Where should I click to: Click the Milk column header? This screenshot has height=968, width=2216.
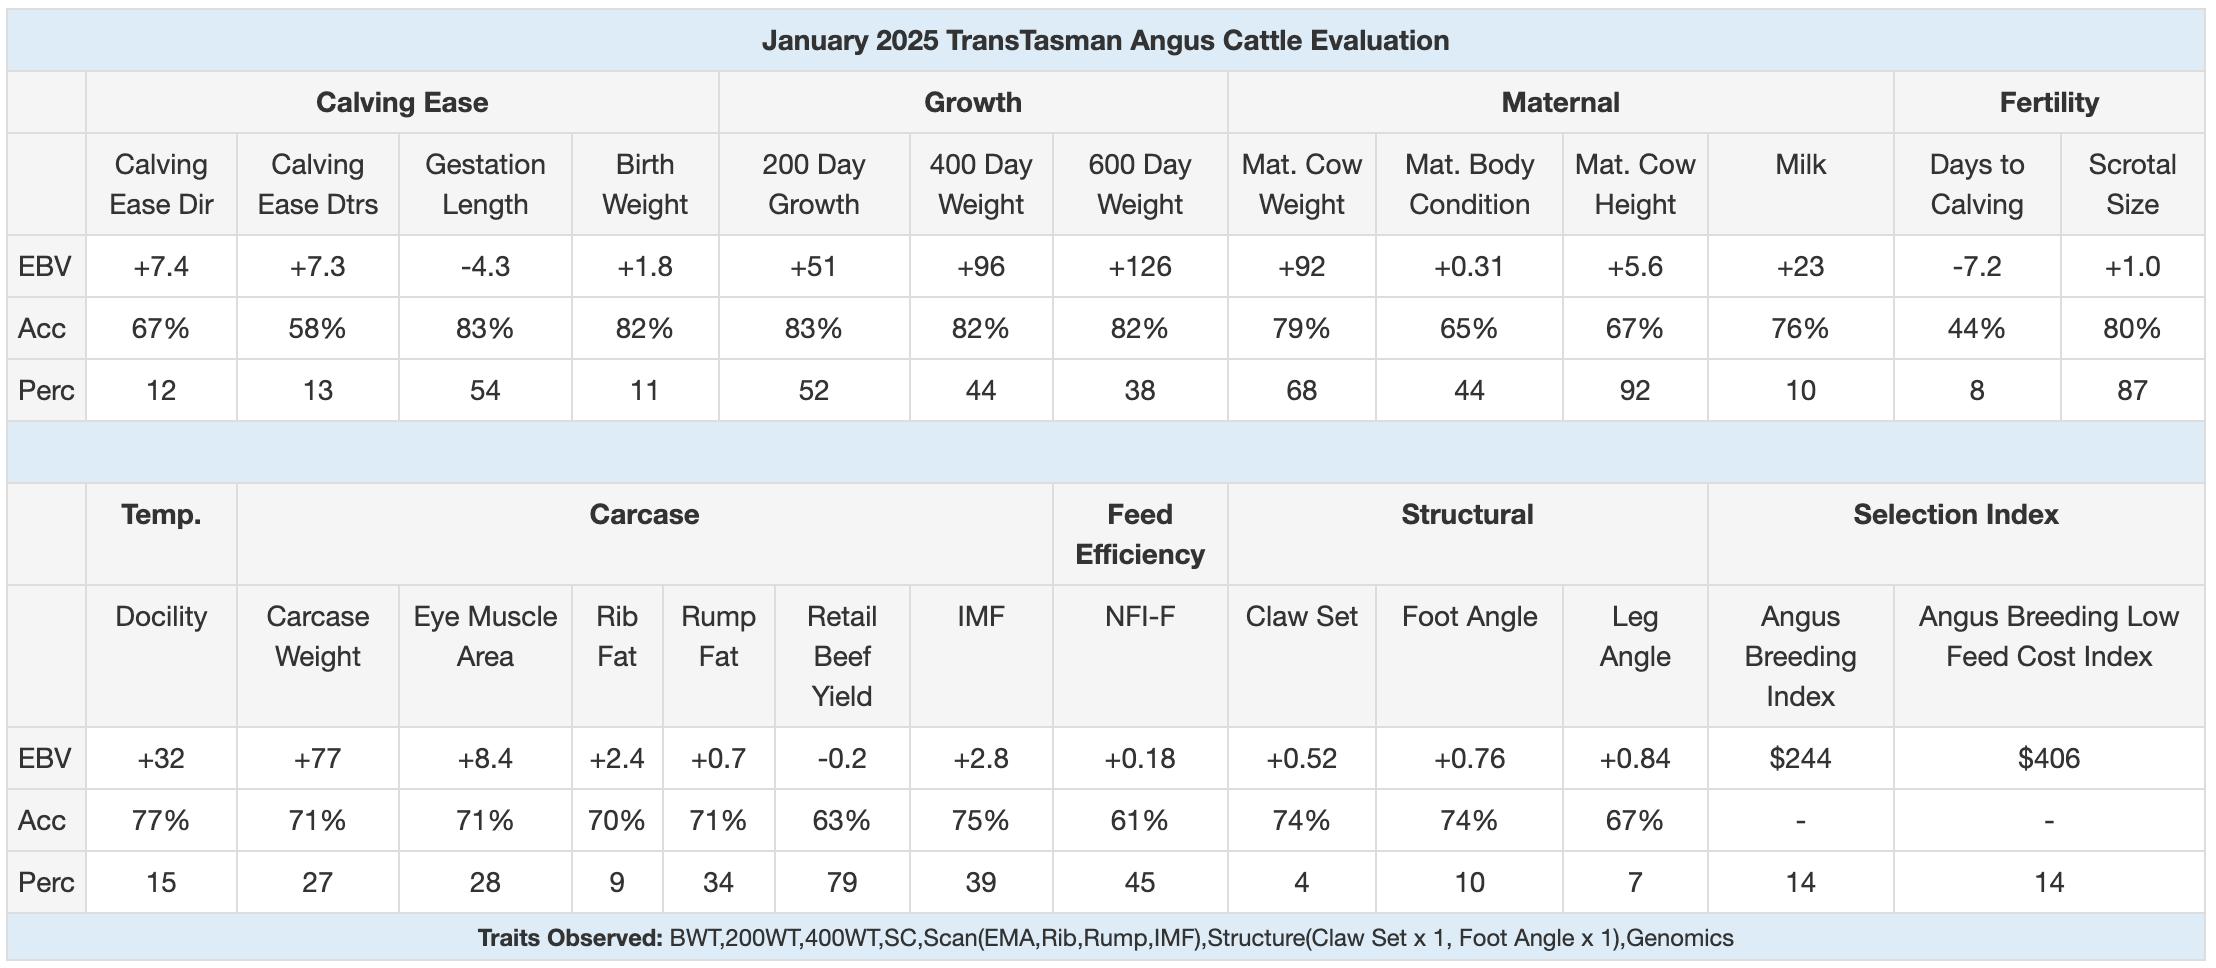click(x=1800, y=165)
